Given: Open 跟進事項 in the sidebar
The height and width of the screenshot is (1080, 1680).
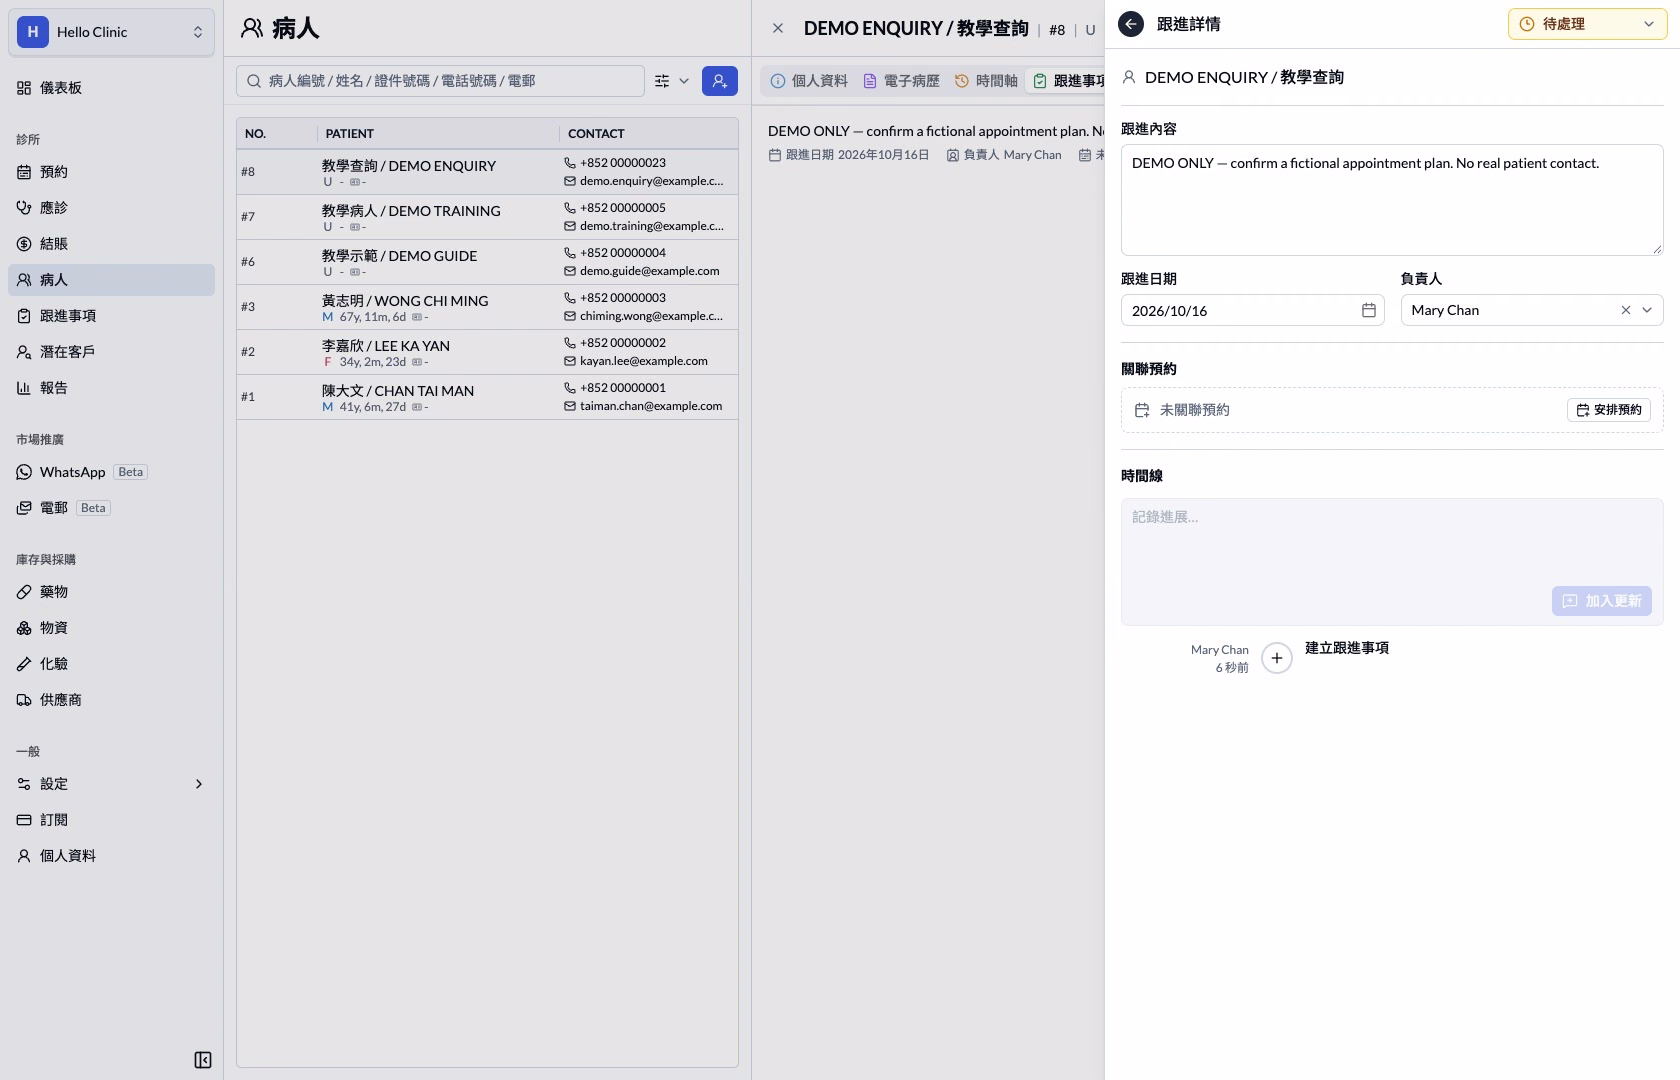Looking at the screenshot, I should point(111,316).
